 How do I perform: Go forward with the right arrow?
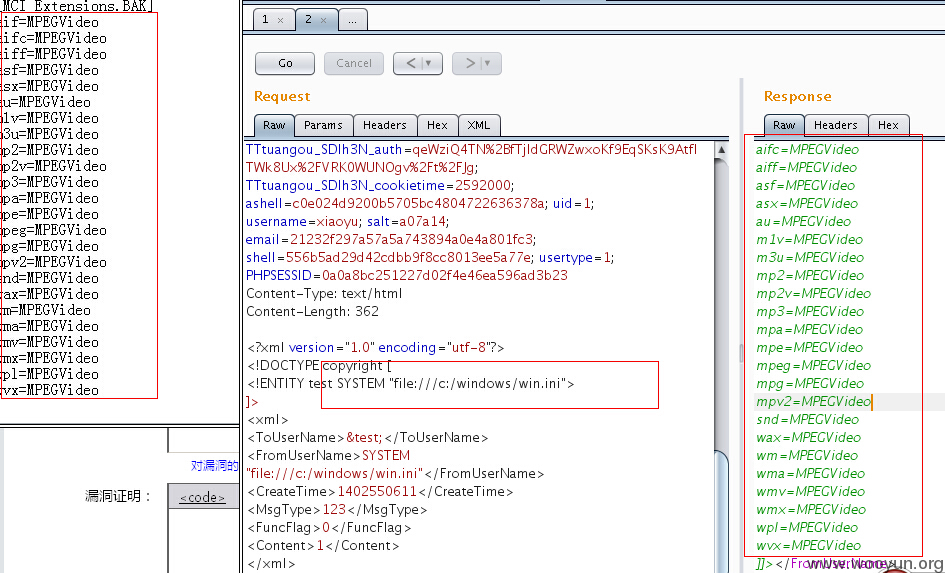coord(470,63)
